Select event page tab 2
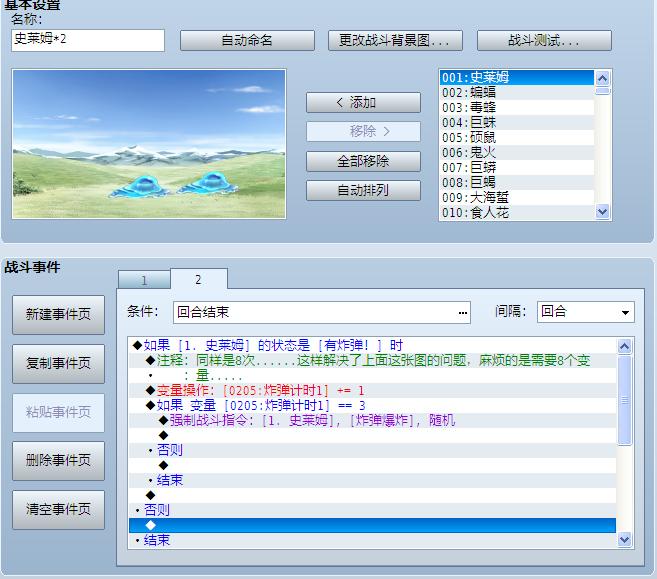The width and height of the screenshot is (657, 579). [199, 279]
